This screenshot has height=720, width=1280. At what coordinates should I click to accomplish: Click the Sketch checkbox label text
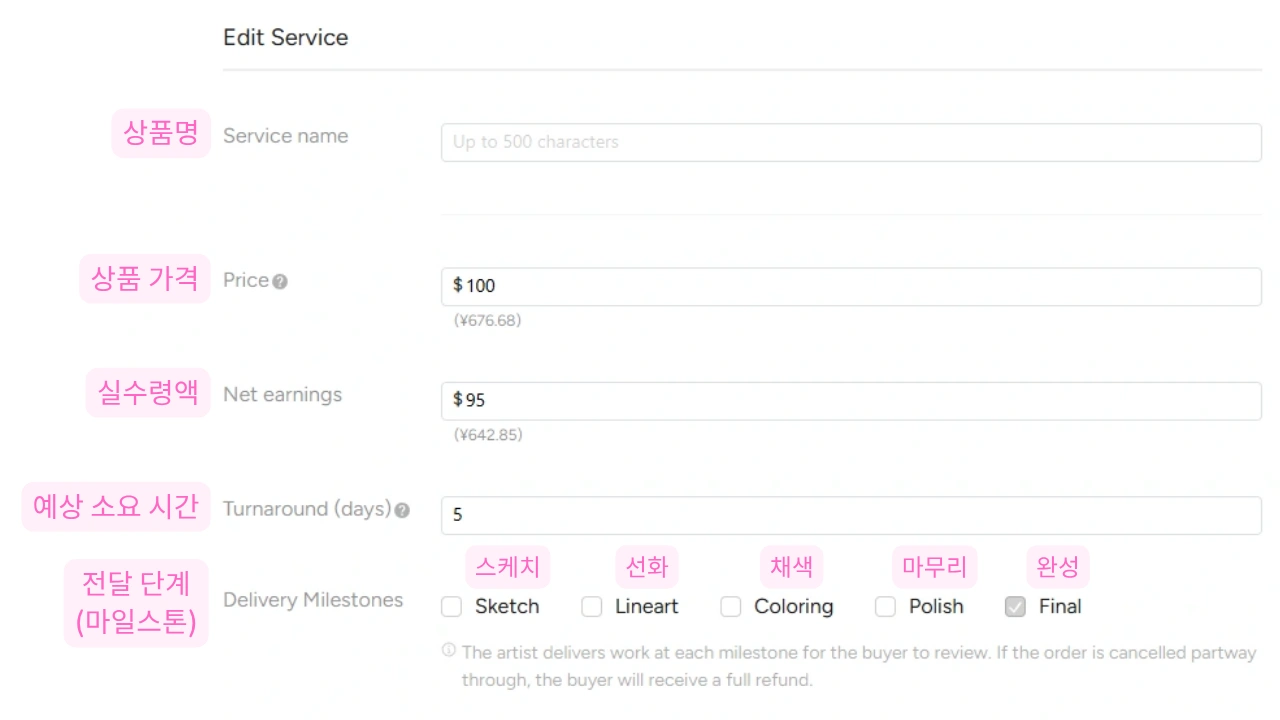click(507, 606)
